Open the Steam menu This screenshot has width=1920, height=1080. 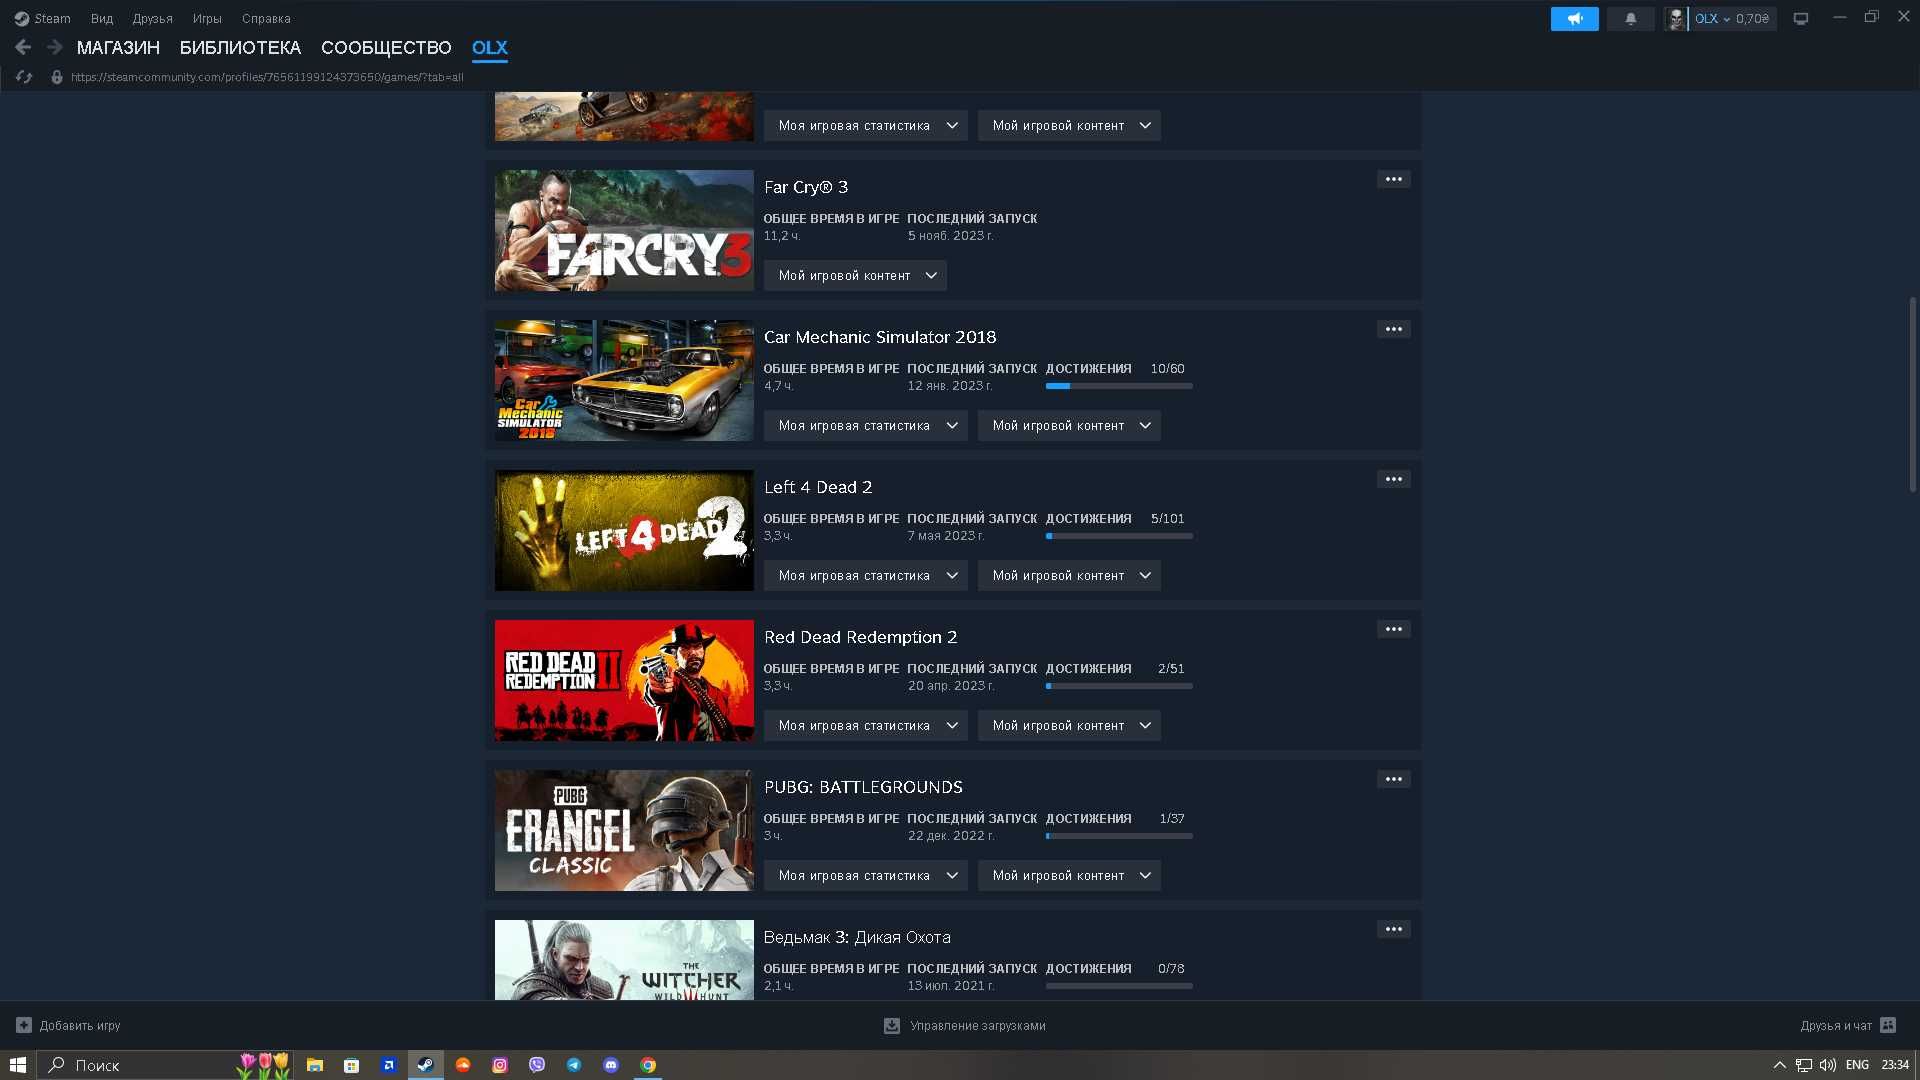pos(42,19)
